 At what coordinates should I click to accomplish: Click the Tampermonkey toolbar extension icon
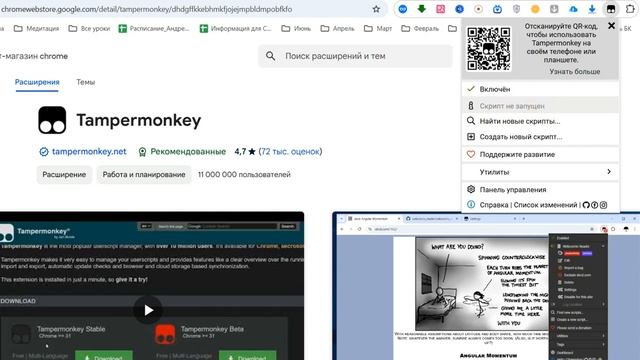[x=611, y=9]
